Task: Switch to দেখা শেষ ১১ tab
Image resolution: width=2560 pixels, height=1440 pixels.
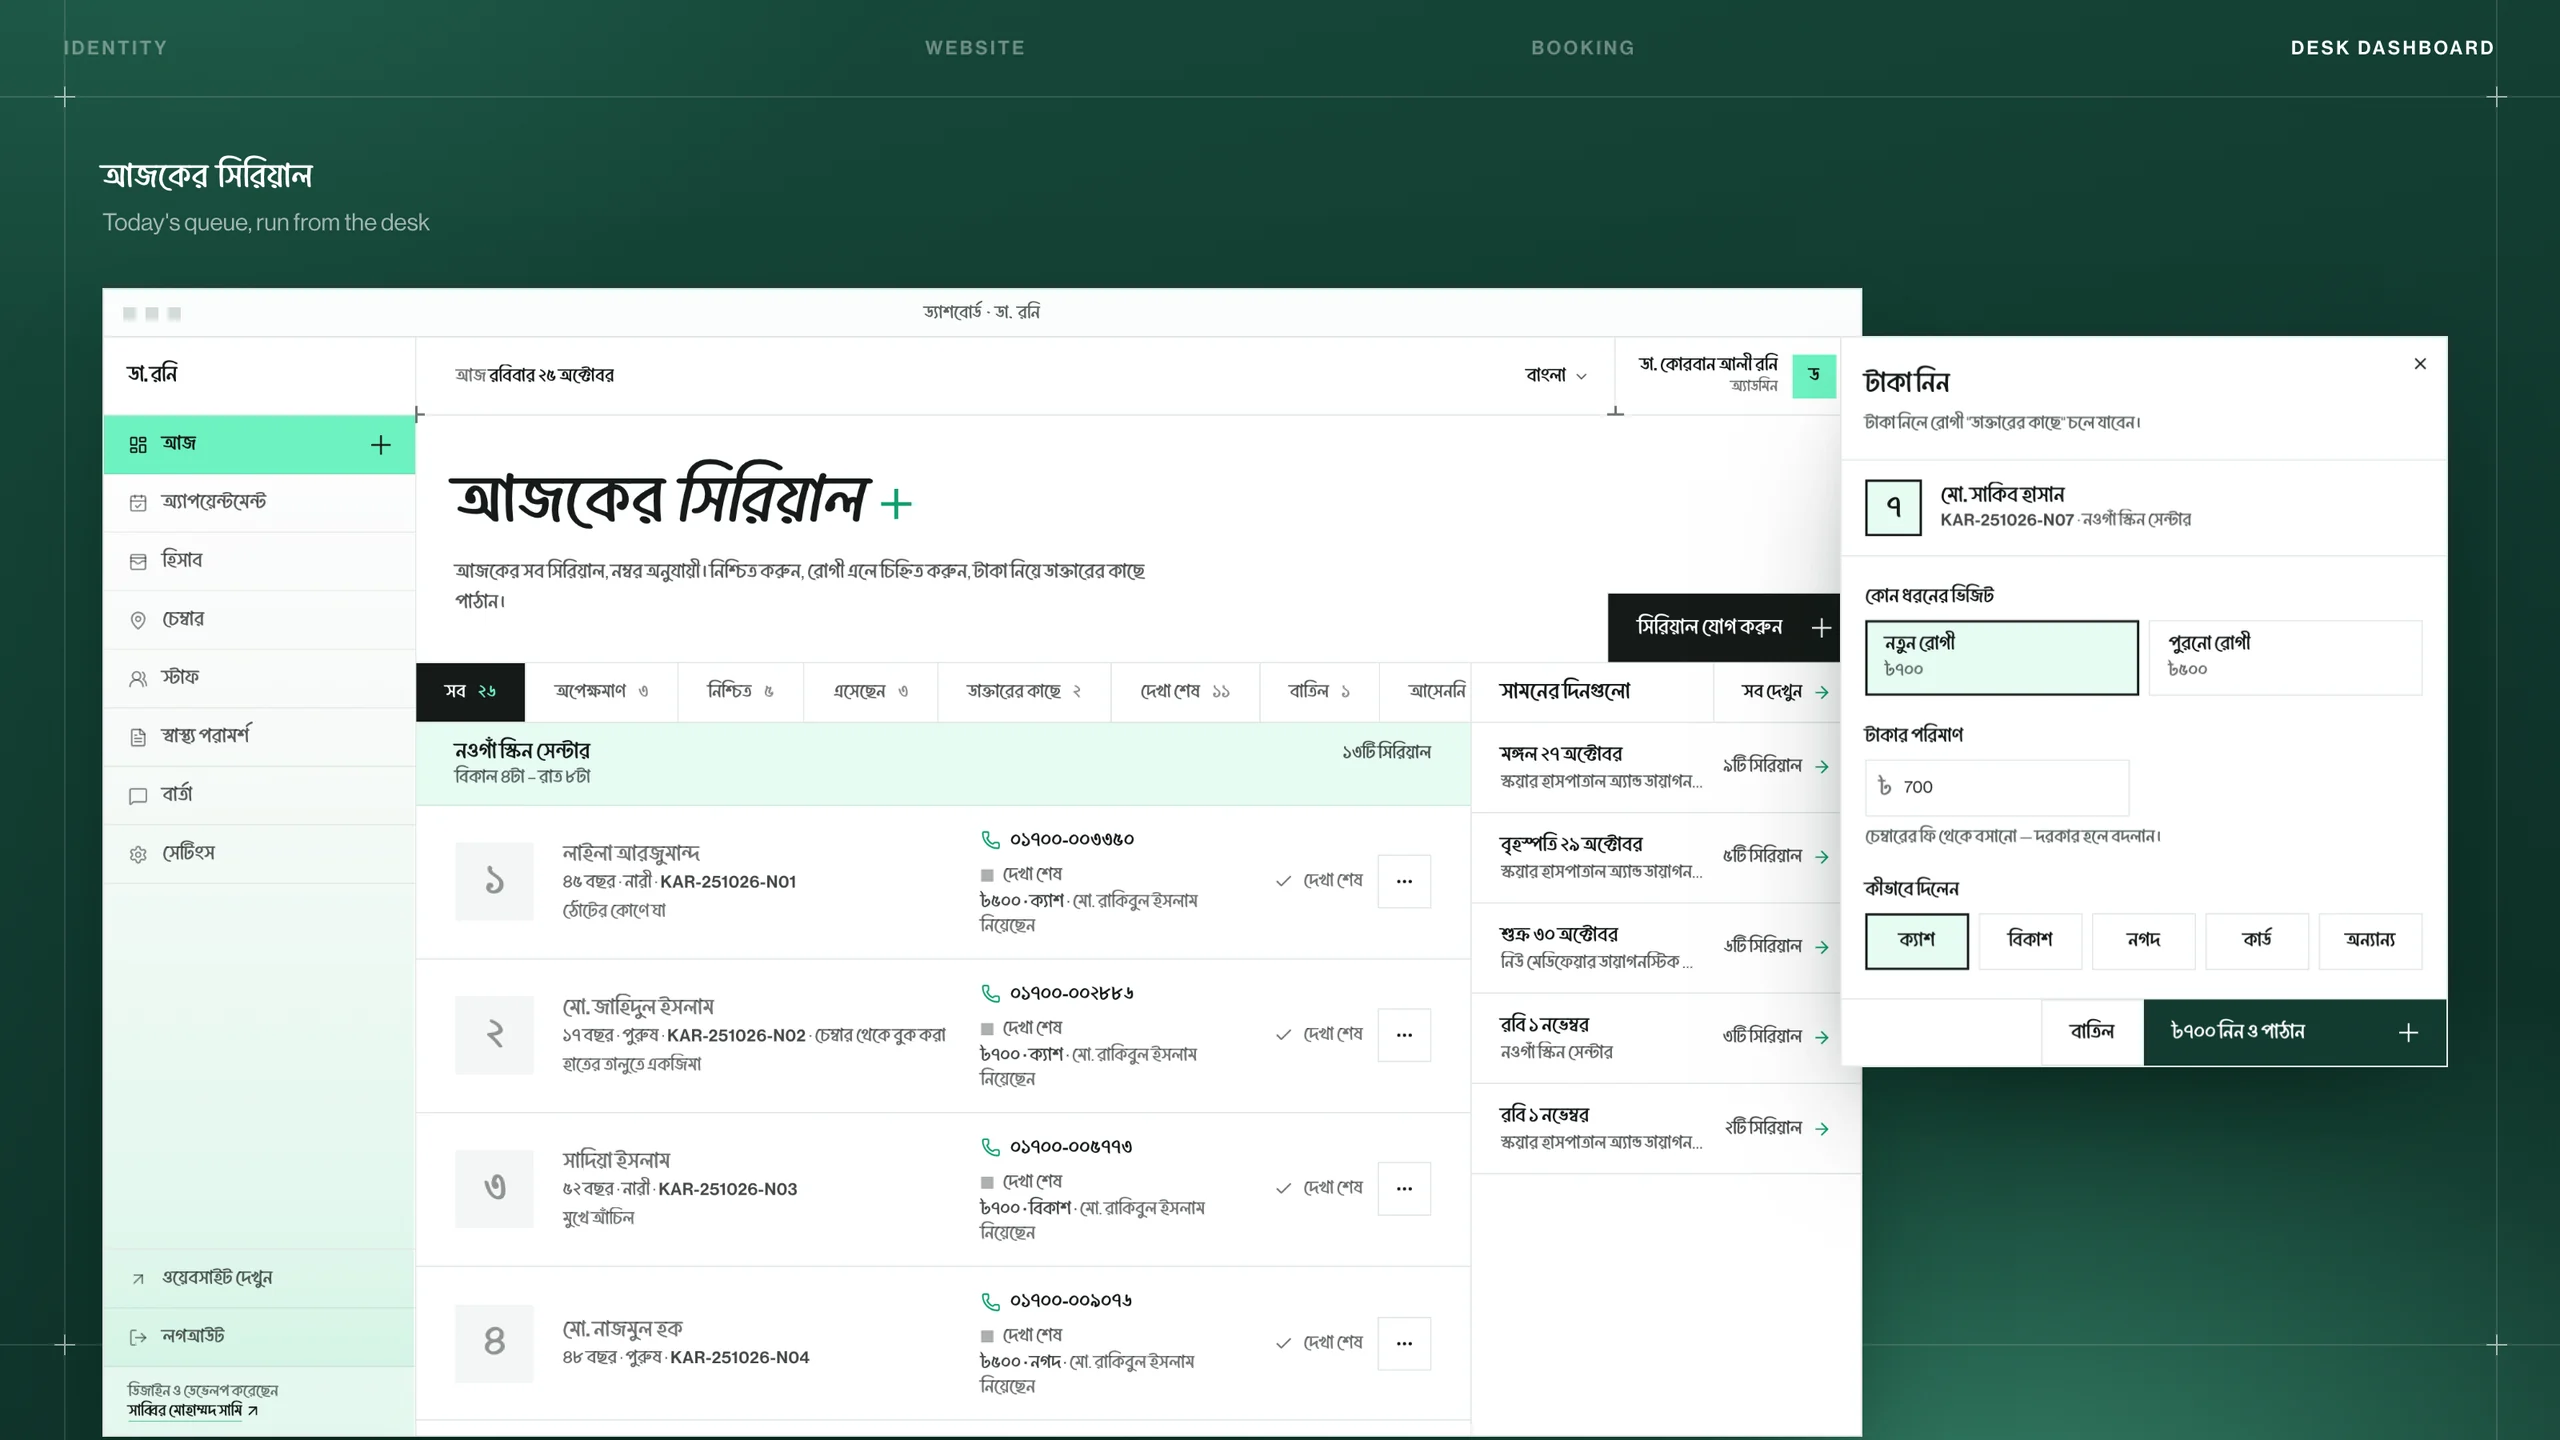Action: (x=1185, y=691)
